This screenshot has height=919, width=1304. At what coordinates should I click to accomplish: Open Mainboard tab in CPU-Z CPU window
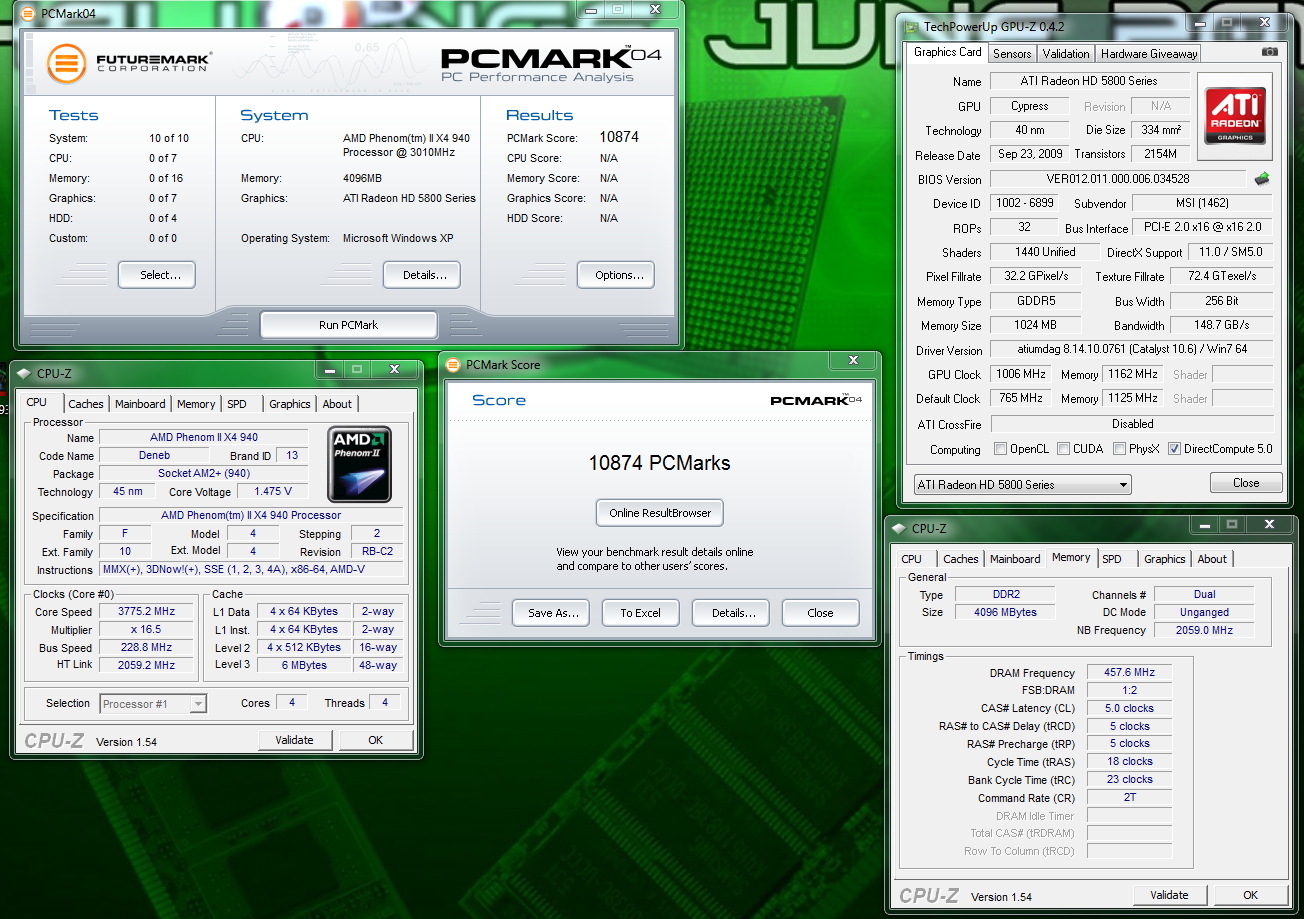140,404
